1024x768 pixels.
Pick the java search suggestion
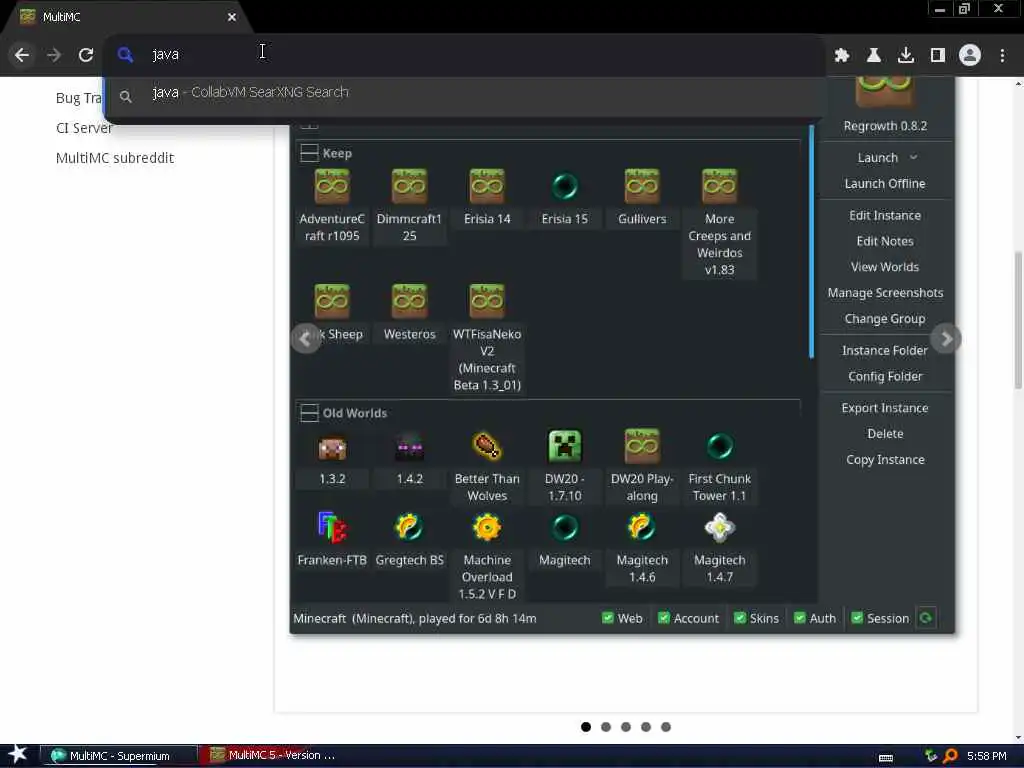[464, 95]
